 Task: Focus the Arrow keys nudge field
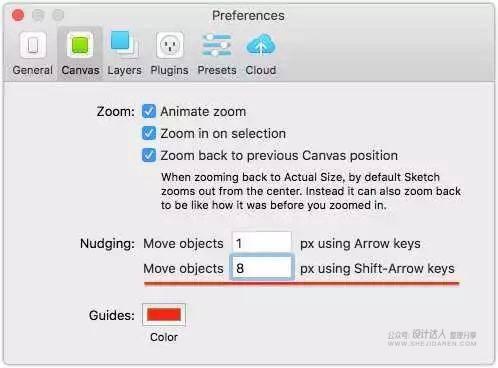coord(262,243)
